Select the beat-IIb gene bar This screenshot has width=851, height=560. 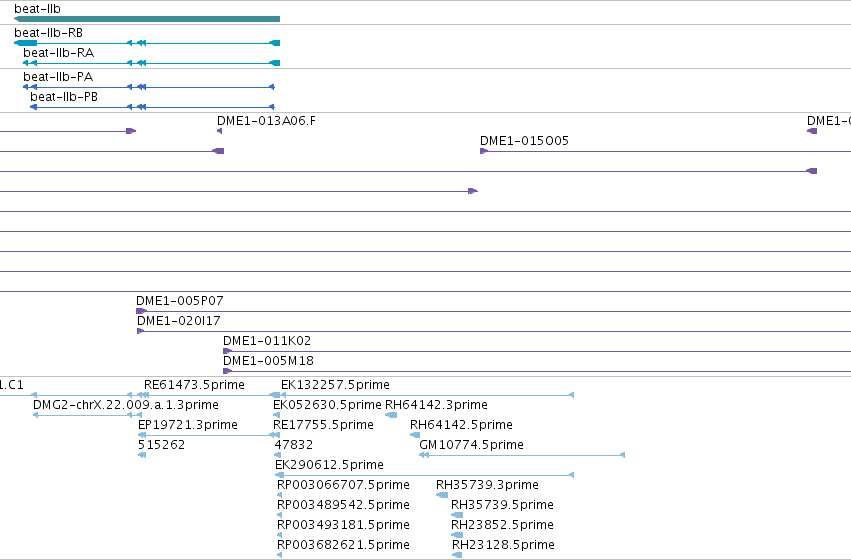[147, 19]
